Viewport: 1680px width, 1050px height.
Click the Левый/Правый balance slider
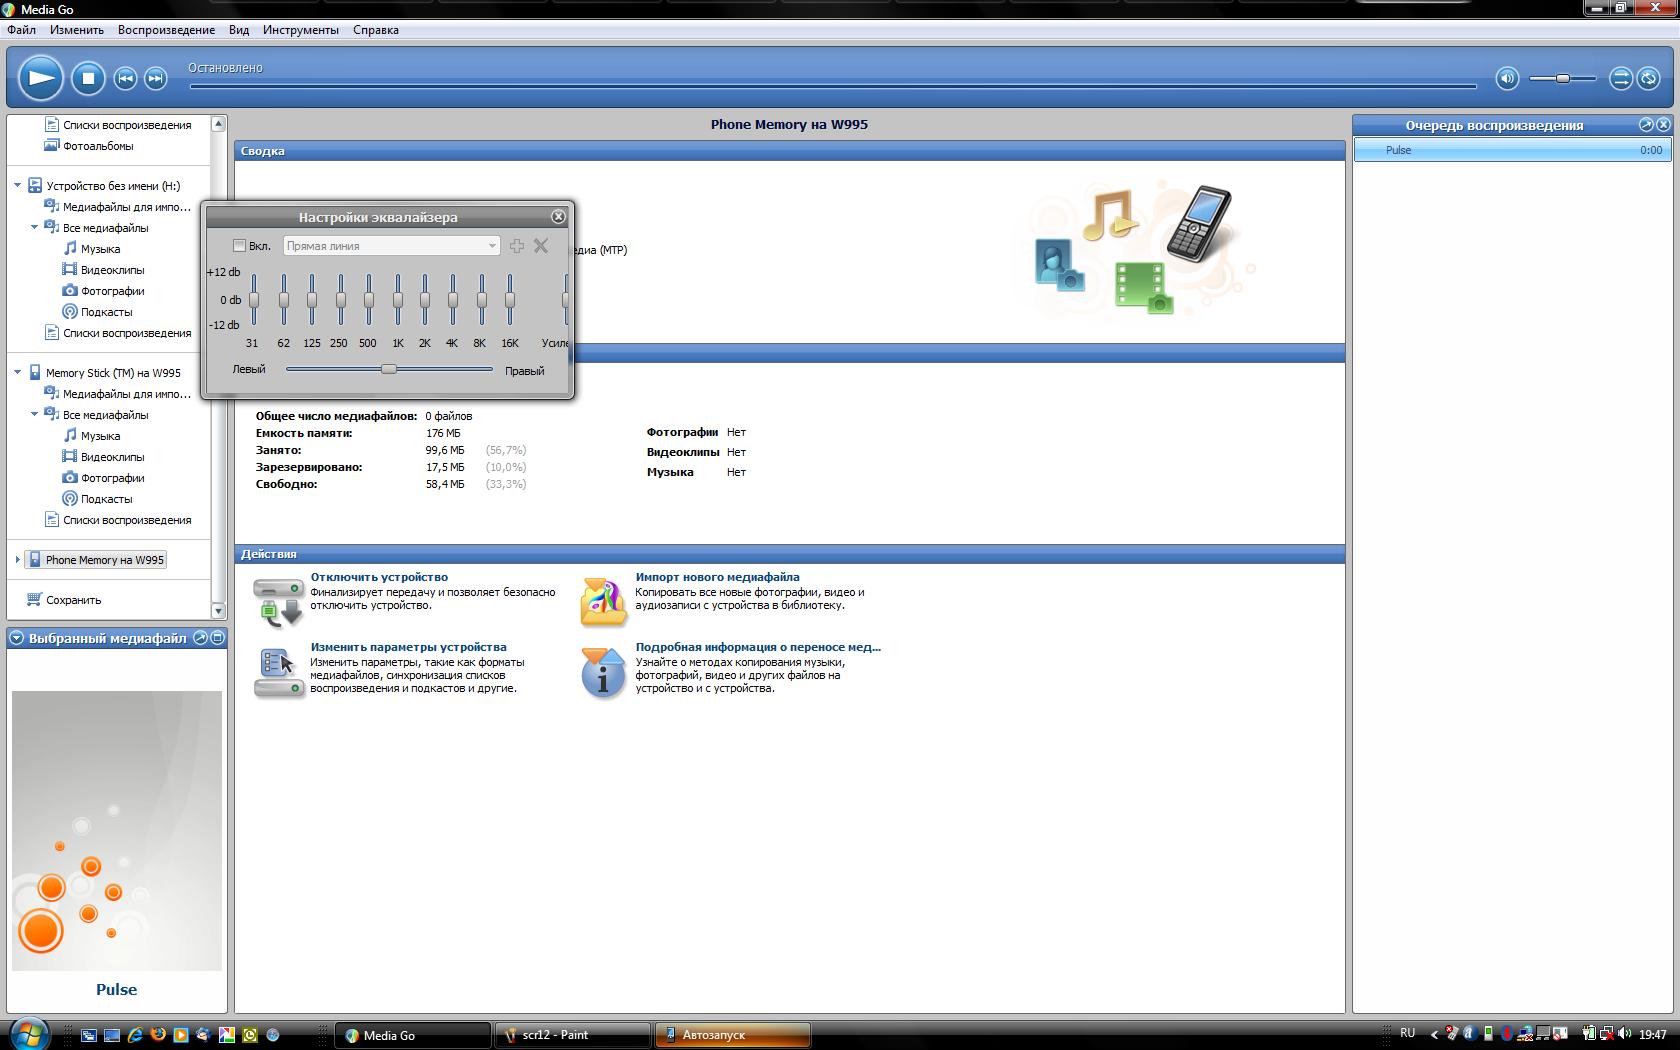coord(389,369)
